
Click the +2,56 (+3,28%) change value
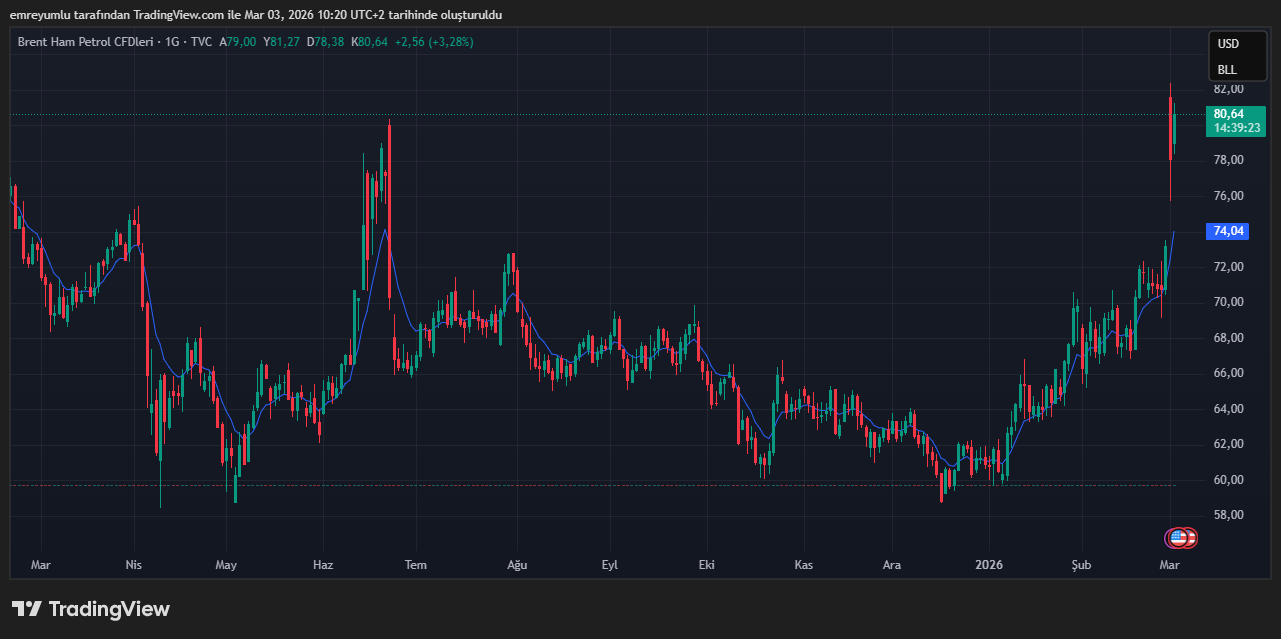tap(434, 42)
